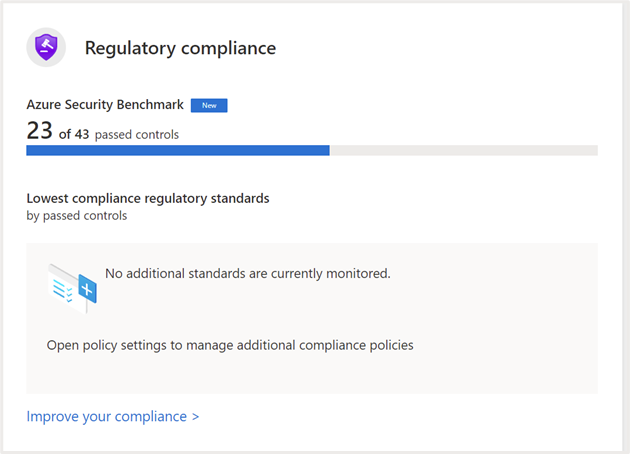This screenshot has width=630, height=454.
Task: Click the 23 passed controls number
Action: (x=39, y=132)
